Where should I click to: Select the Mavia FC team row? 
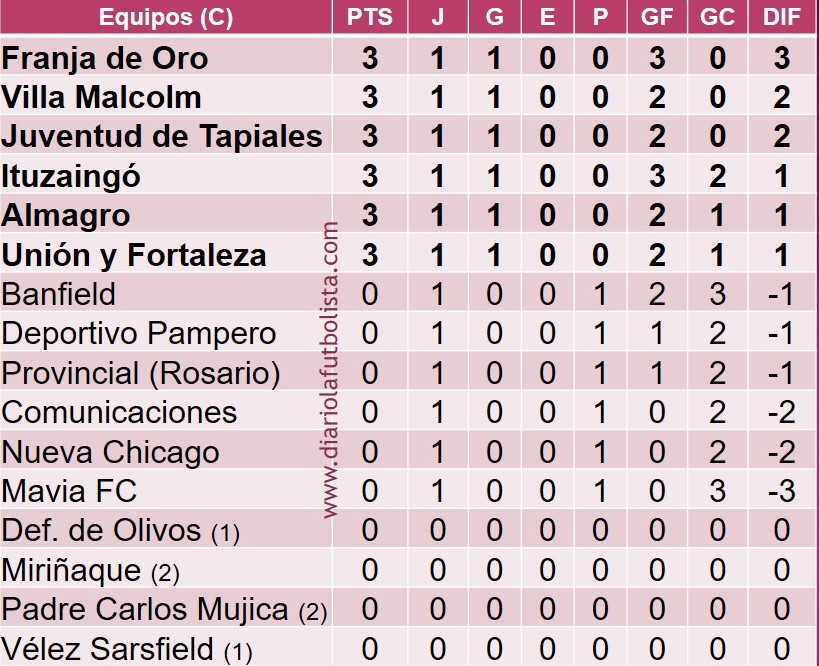pyautogui.click(x=70, y=491)
